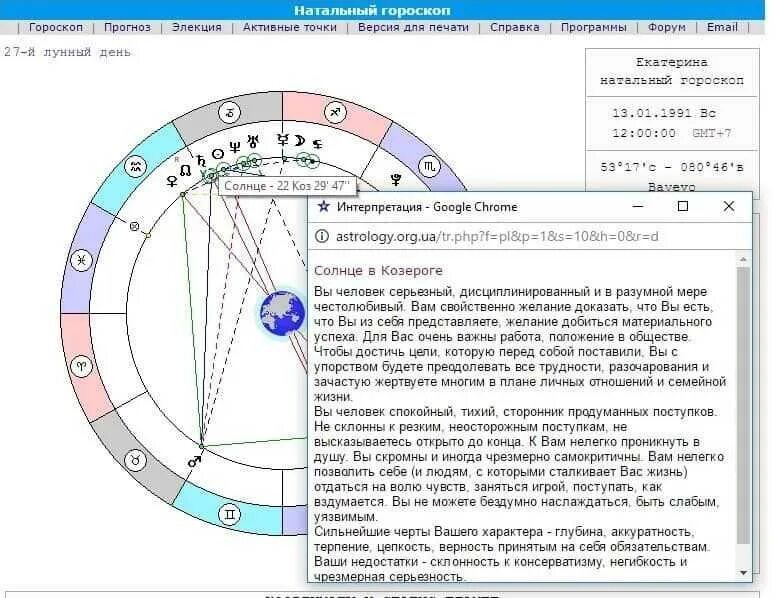This screenshot has height=598, width=775.
Task: Open the Элекция menu item
Action: (x=197, y=27)
